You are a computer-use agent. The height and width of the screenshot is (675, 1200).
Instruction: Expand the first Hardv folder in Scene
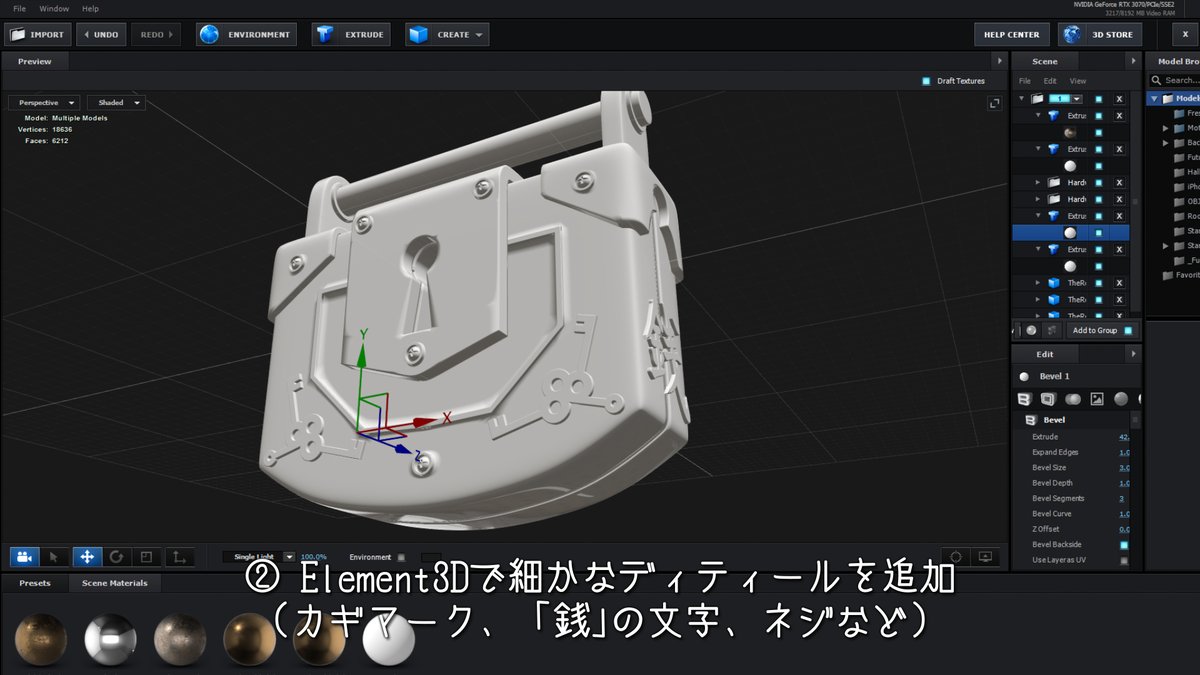point(1038,183)
